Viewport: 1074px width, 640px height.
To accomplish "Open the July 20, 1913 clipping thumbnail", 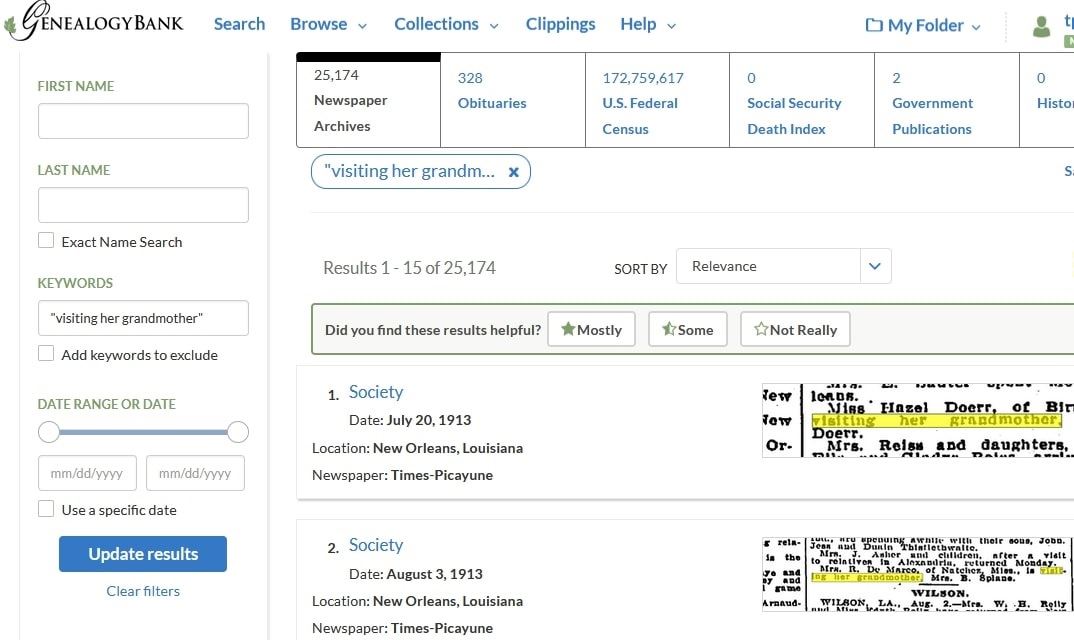I will 918,420.
